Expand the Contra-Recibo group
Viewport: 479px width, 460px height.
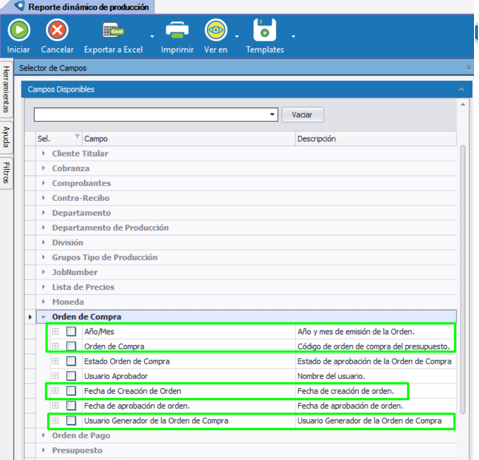43,198
